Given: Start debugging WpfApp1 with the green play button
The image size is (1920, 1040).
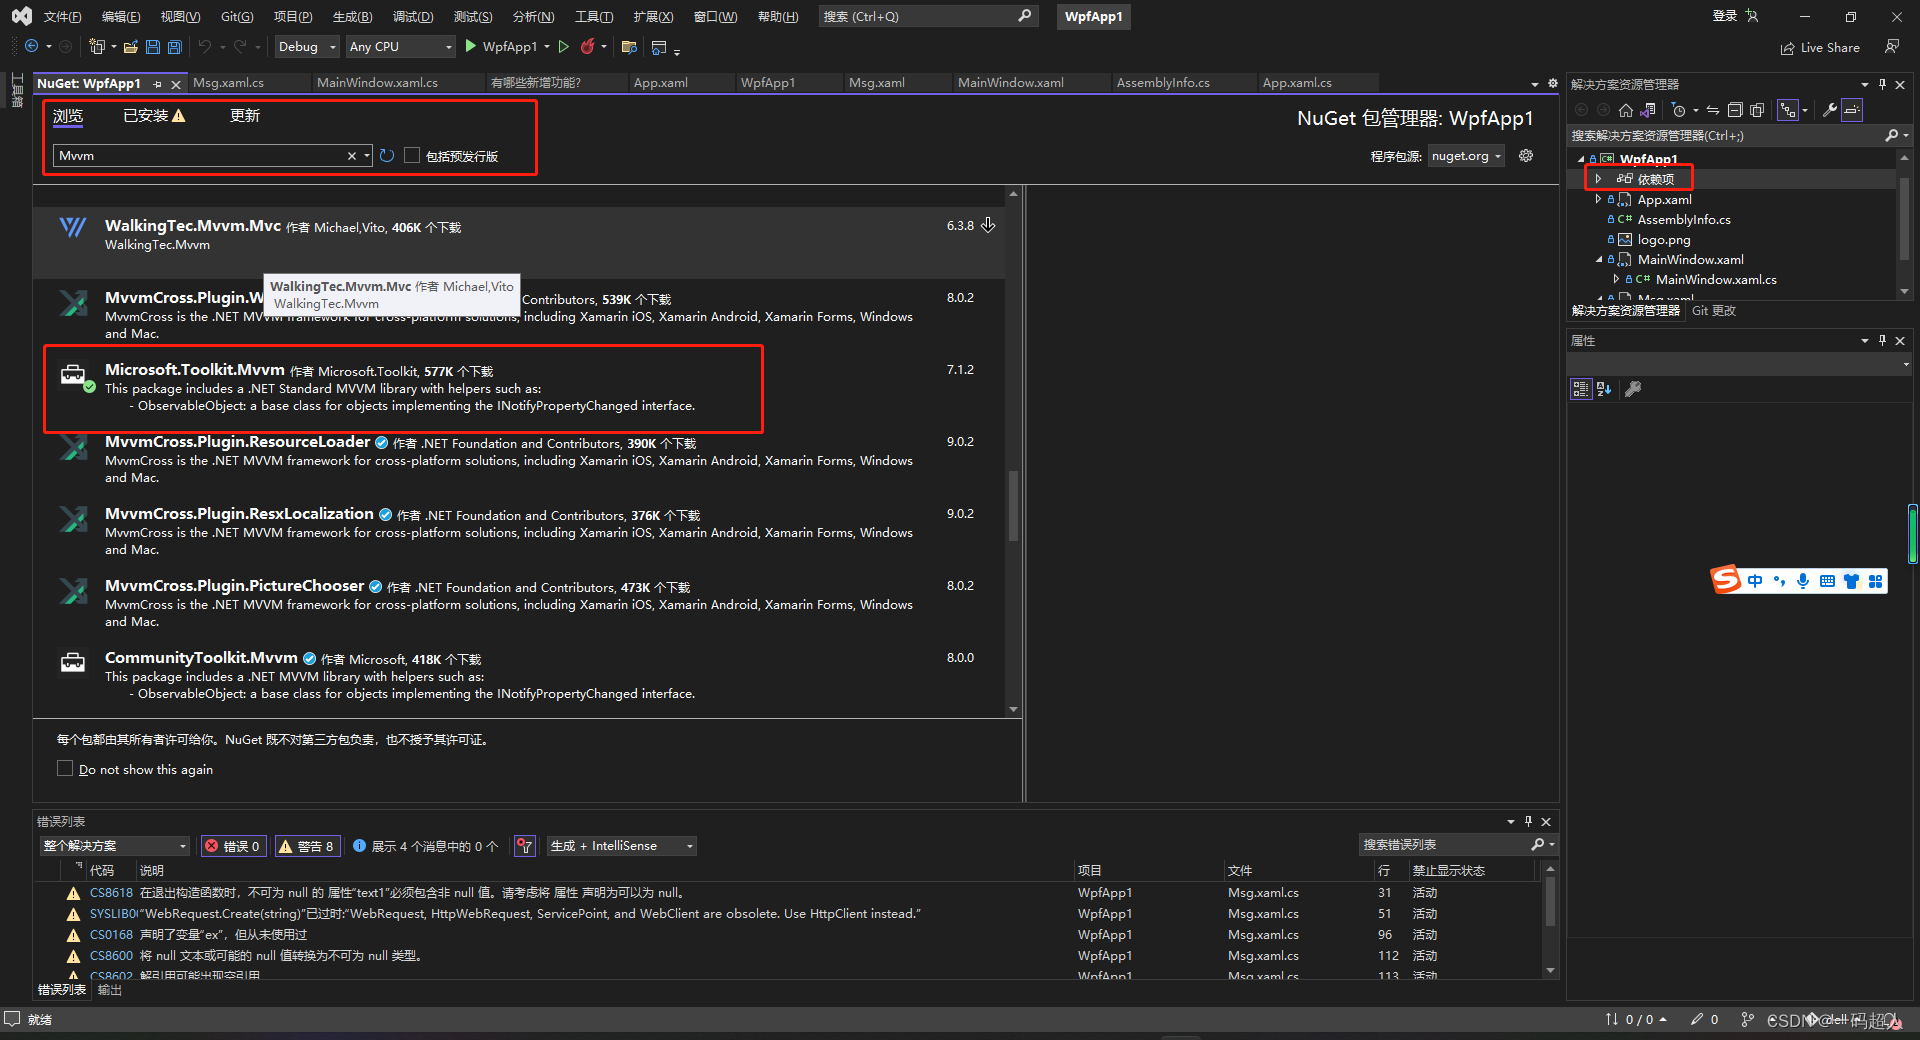Looking at the screenshot, I should point(471,46).
